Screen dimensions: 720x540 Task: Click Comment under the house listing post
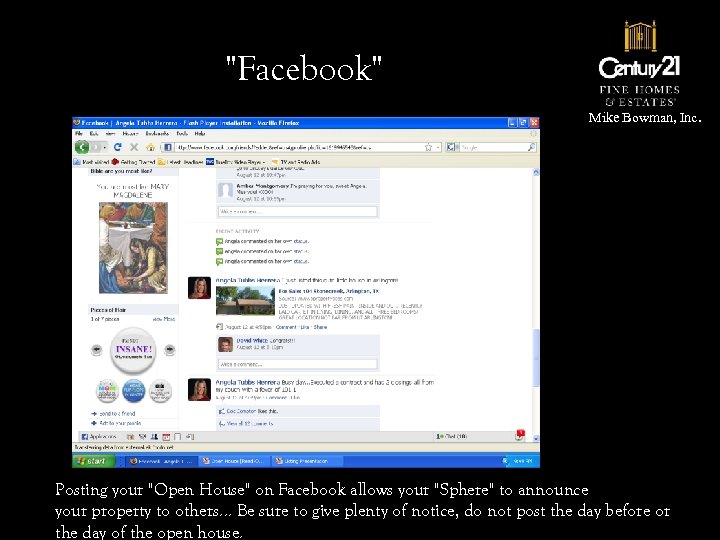pos(286,327)
